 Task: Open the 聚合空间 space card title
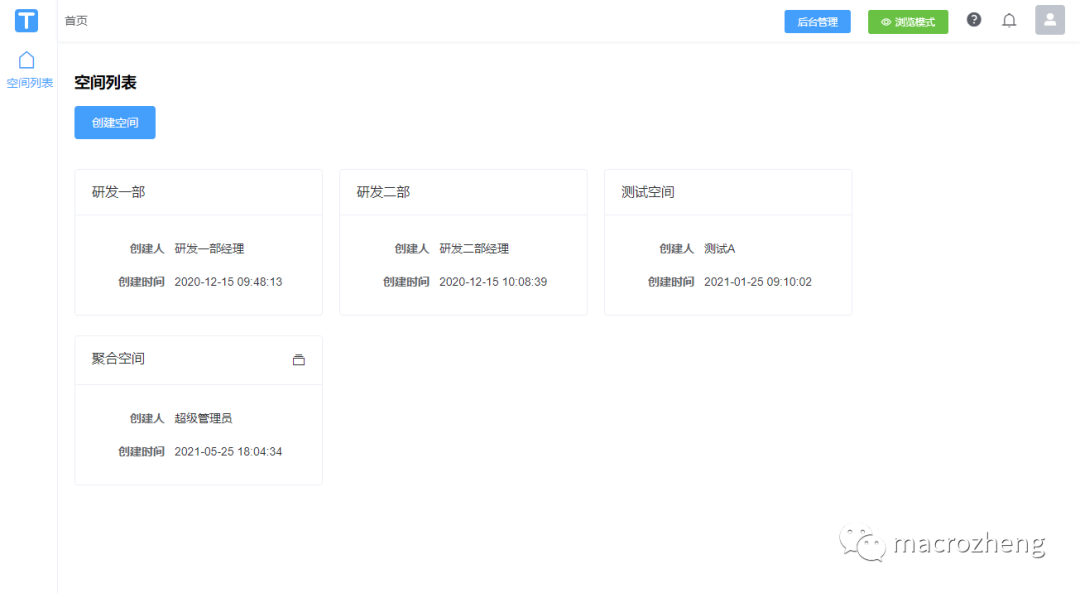118,359
